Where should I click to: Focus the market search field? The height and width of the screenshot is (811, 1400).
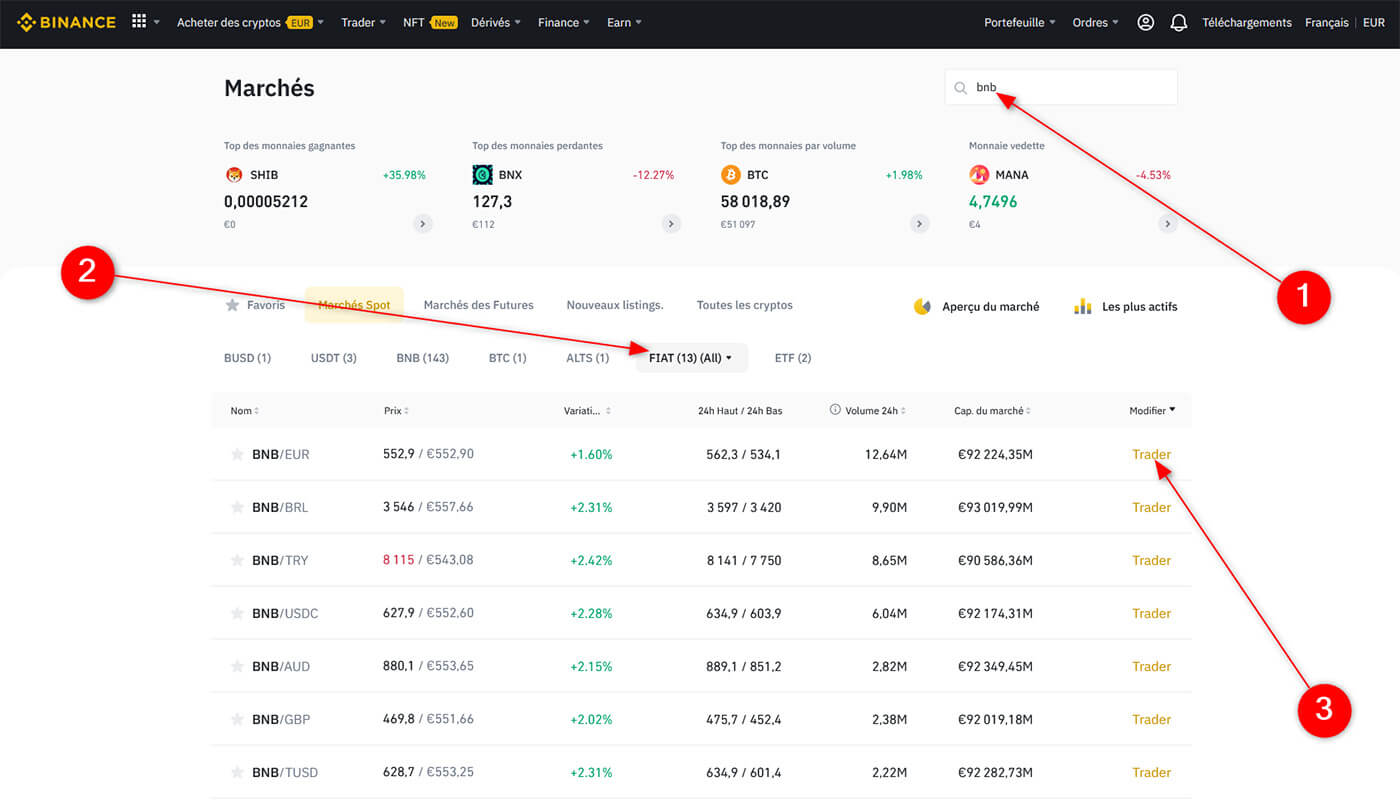(x=1061, y=87)
